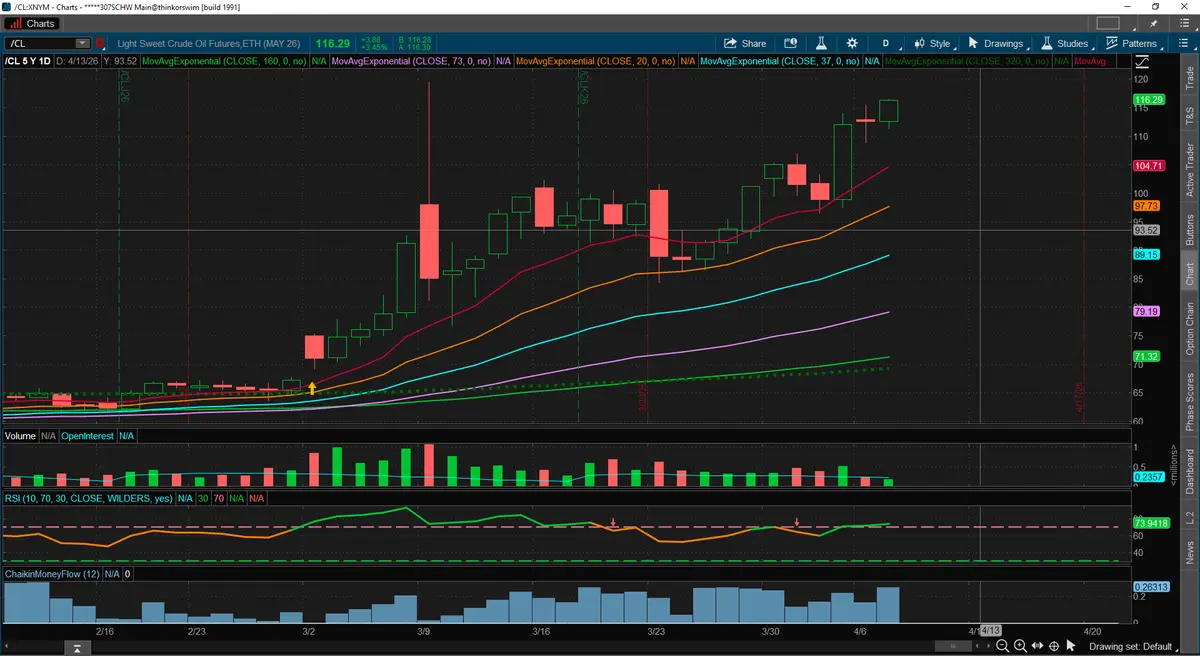The image size is (1200, 656).
Task: Open the flask icon beside the gear
Action: click(821, 43)
